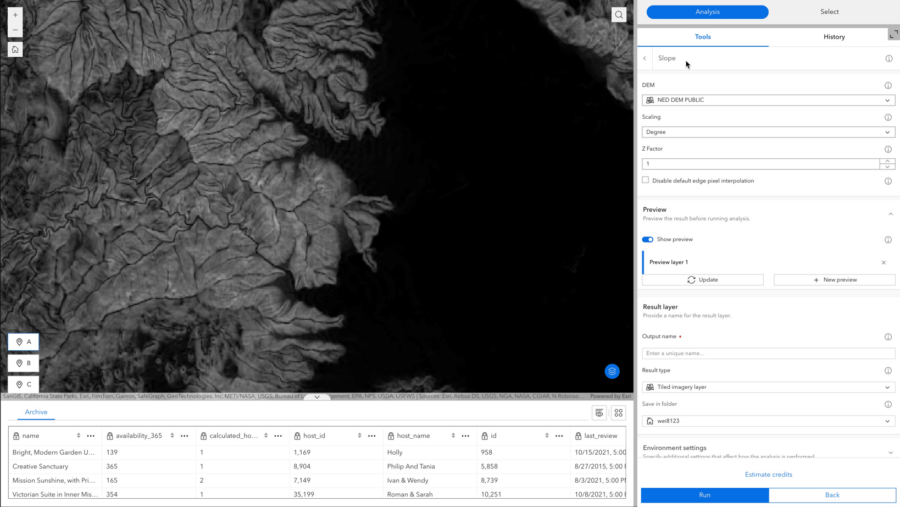
Task: Open the Scaling dropdown set to Degree
Action: click(x=767, y=132)
